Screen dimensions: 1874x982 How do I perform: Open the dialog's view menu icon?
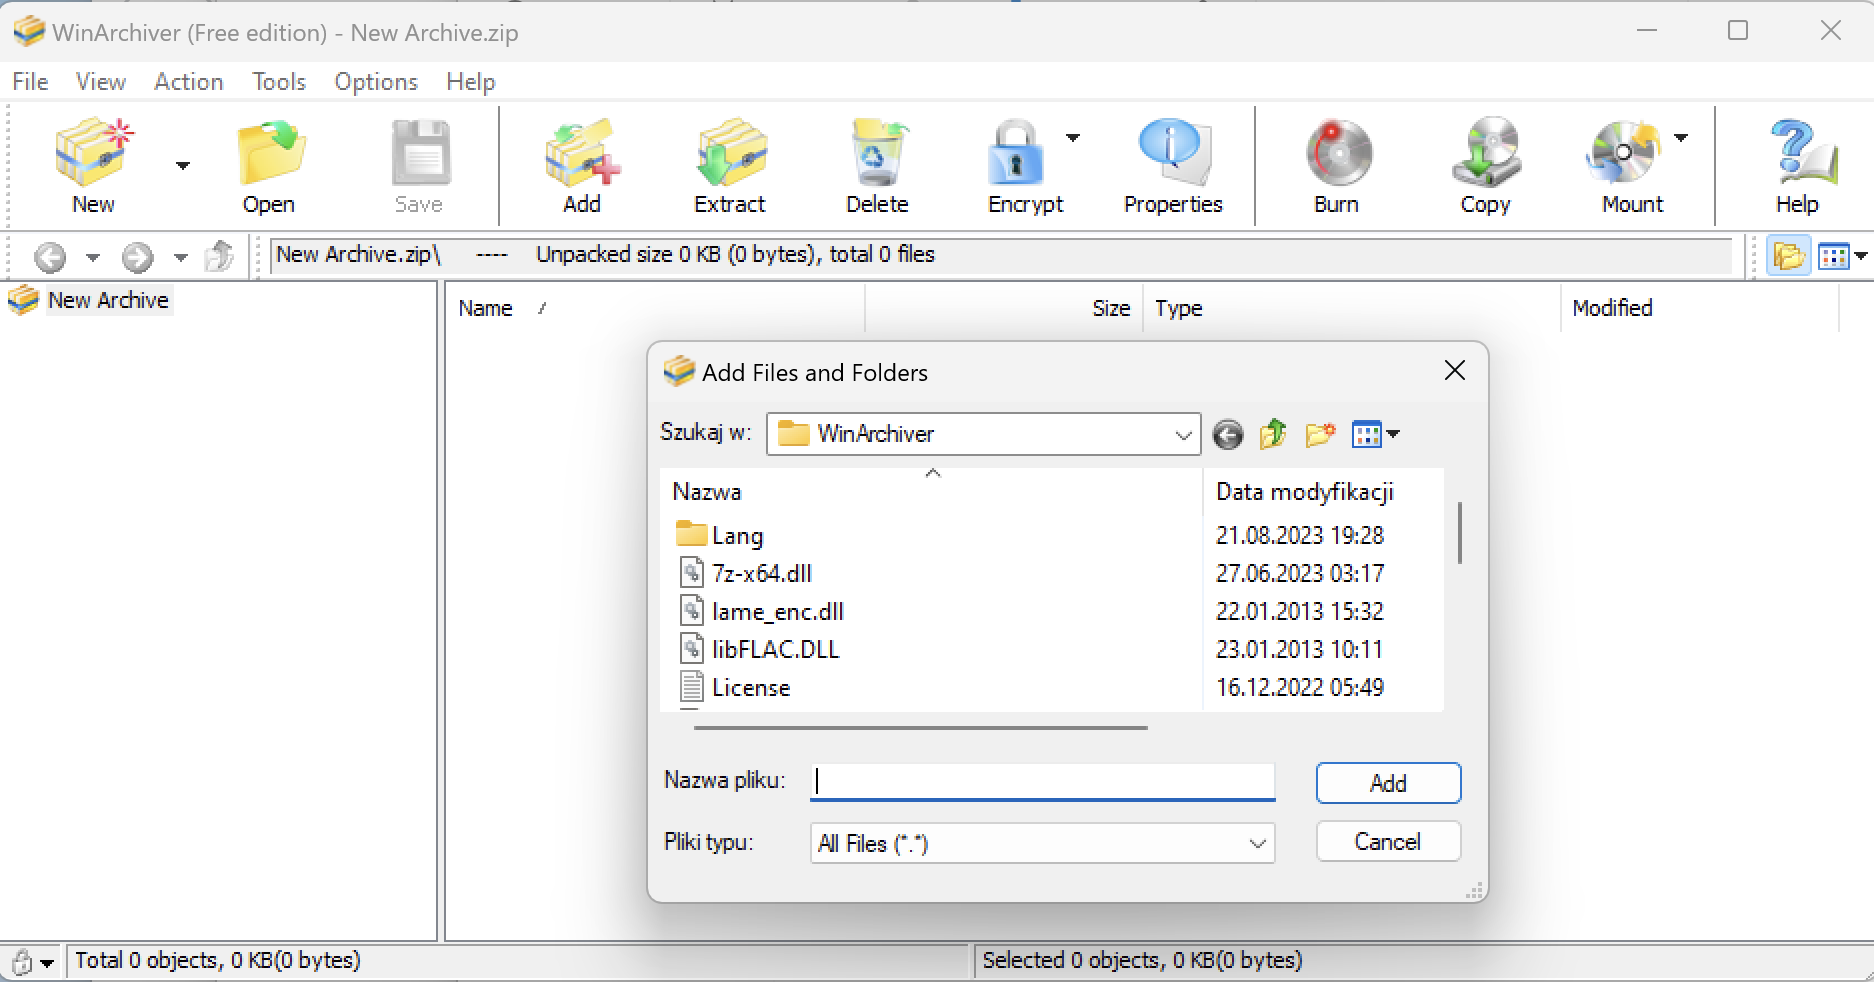[1375, 434]
